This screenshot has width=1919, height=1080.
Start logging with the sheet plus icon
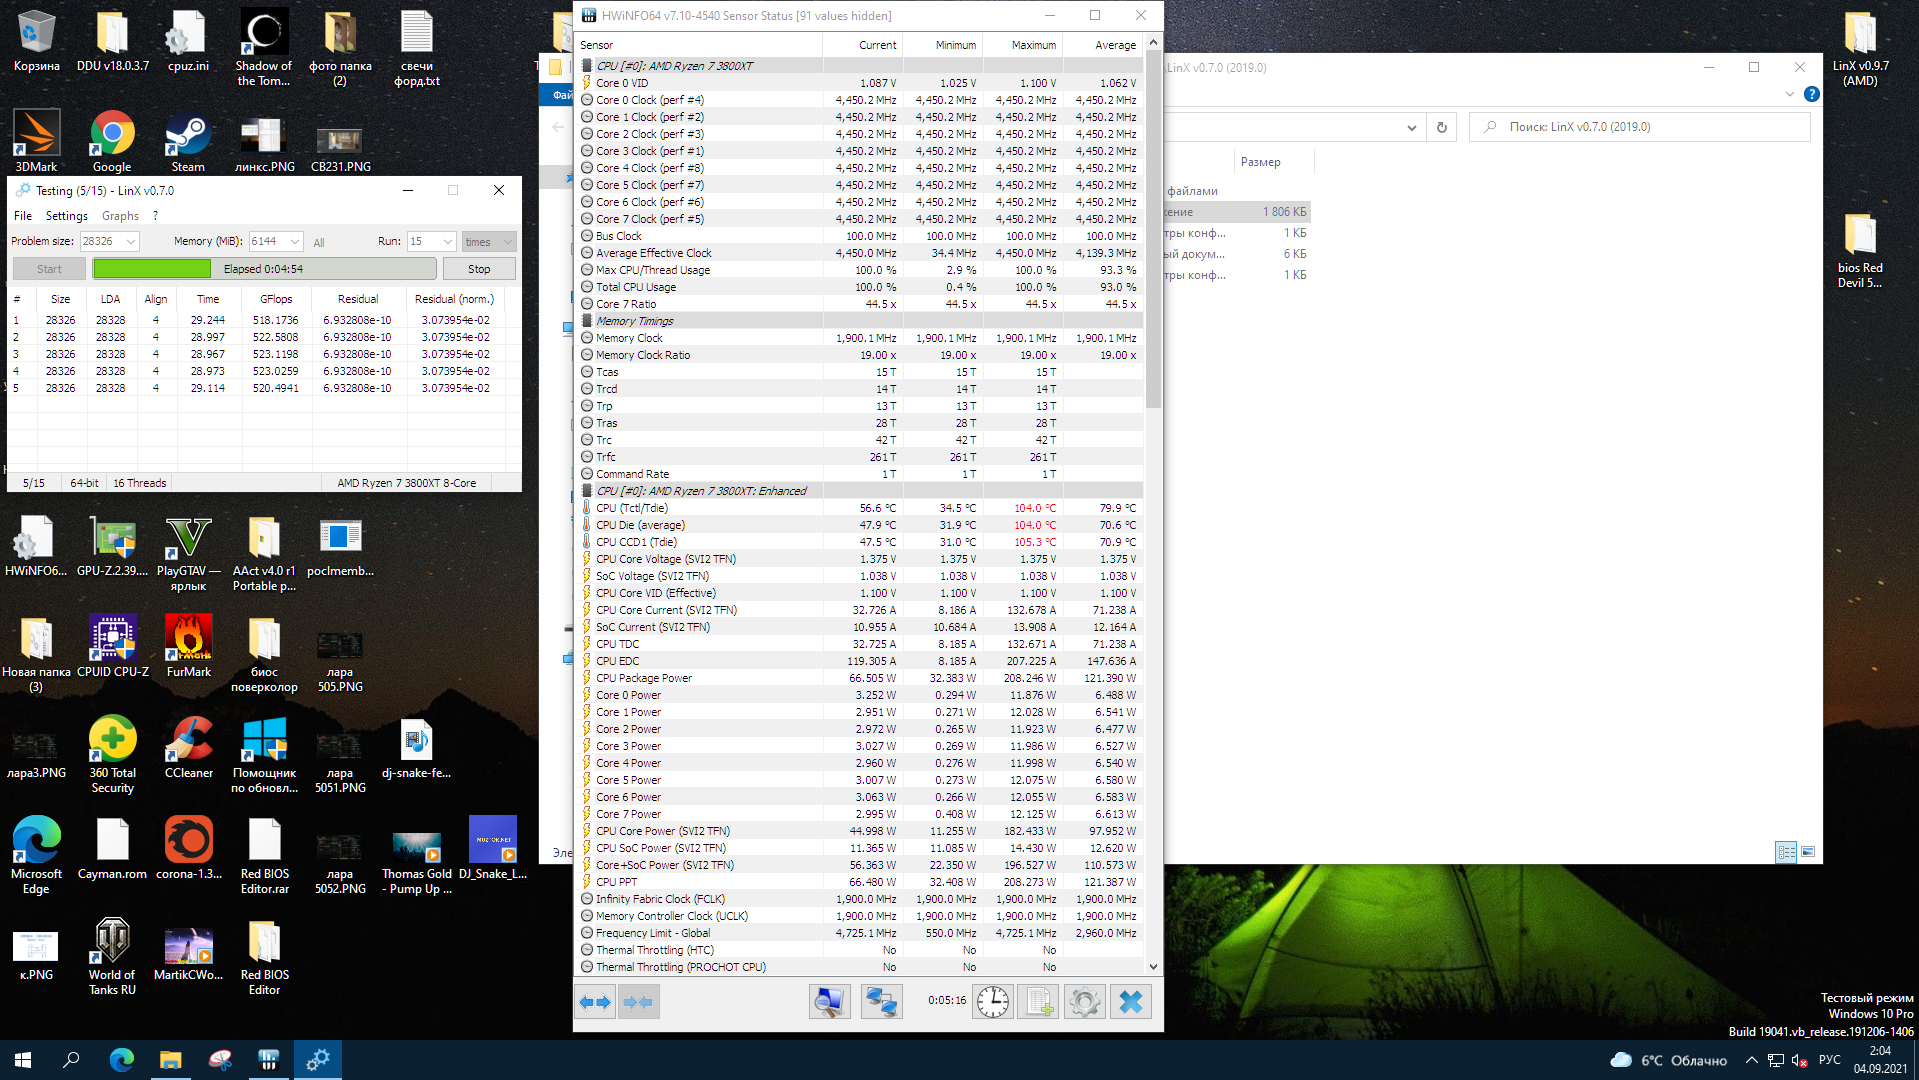tap(1038, 1002)
